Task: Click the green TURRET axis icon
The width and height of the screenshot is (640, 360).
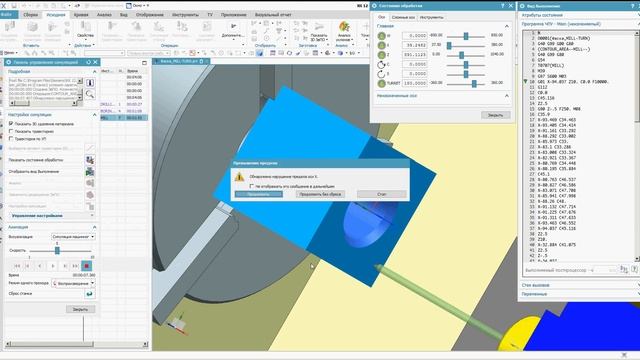Action: click(x=382, y=83)
